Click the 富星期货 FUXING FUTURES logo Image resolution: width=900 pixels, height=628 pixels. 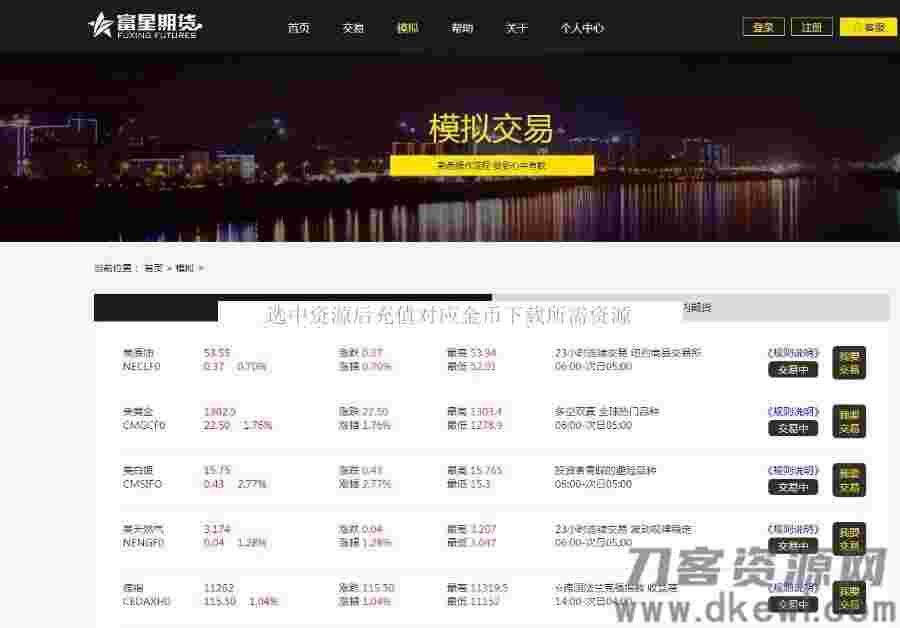(x=143, y=26)
